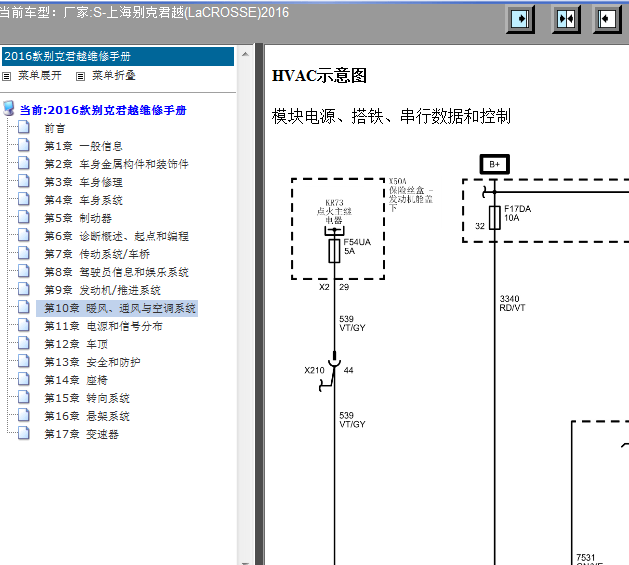Click the F54UA 5A fuse label

tap(357, 246)
